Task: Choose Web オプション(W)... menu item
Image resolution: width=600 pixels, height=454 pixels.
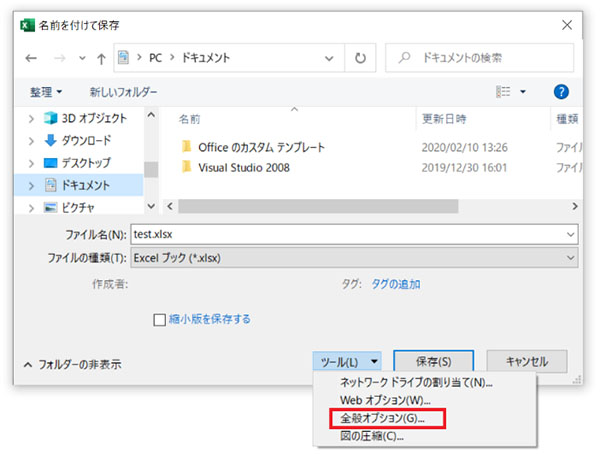Action: 385,400
